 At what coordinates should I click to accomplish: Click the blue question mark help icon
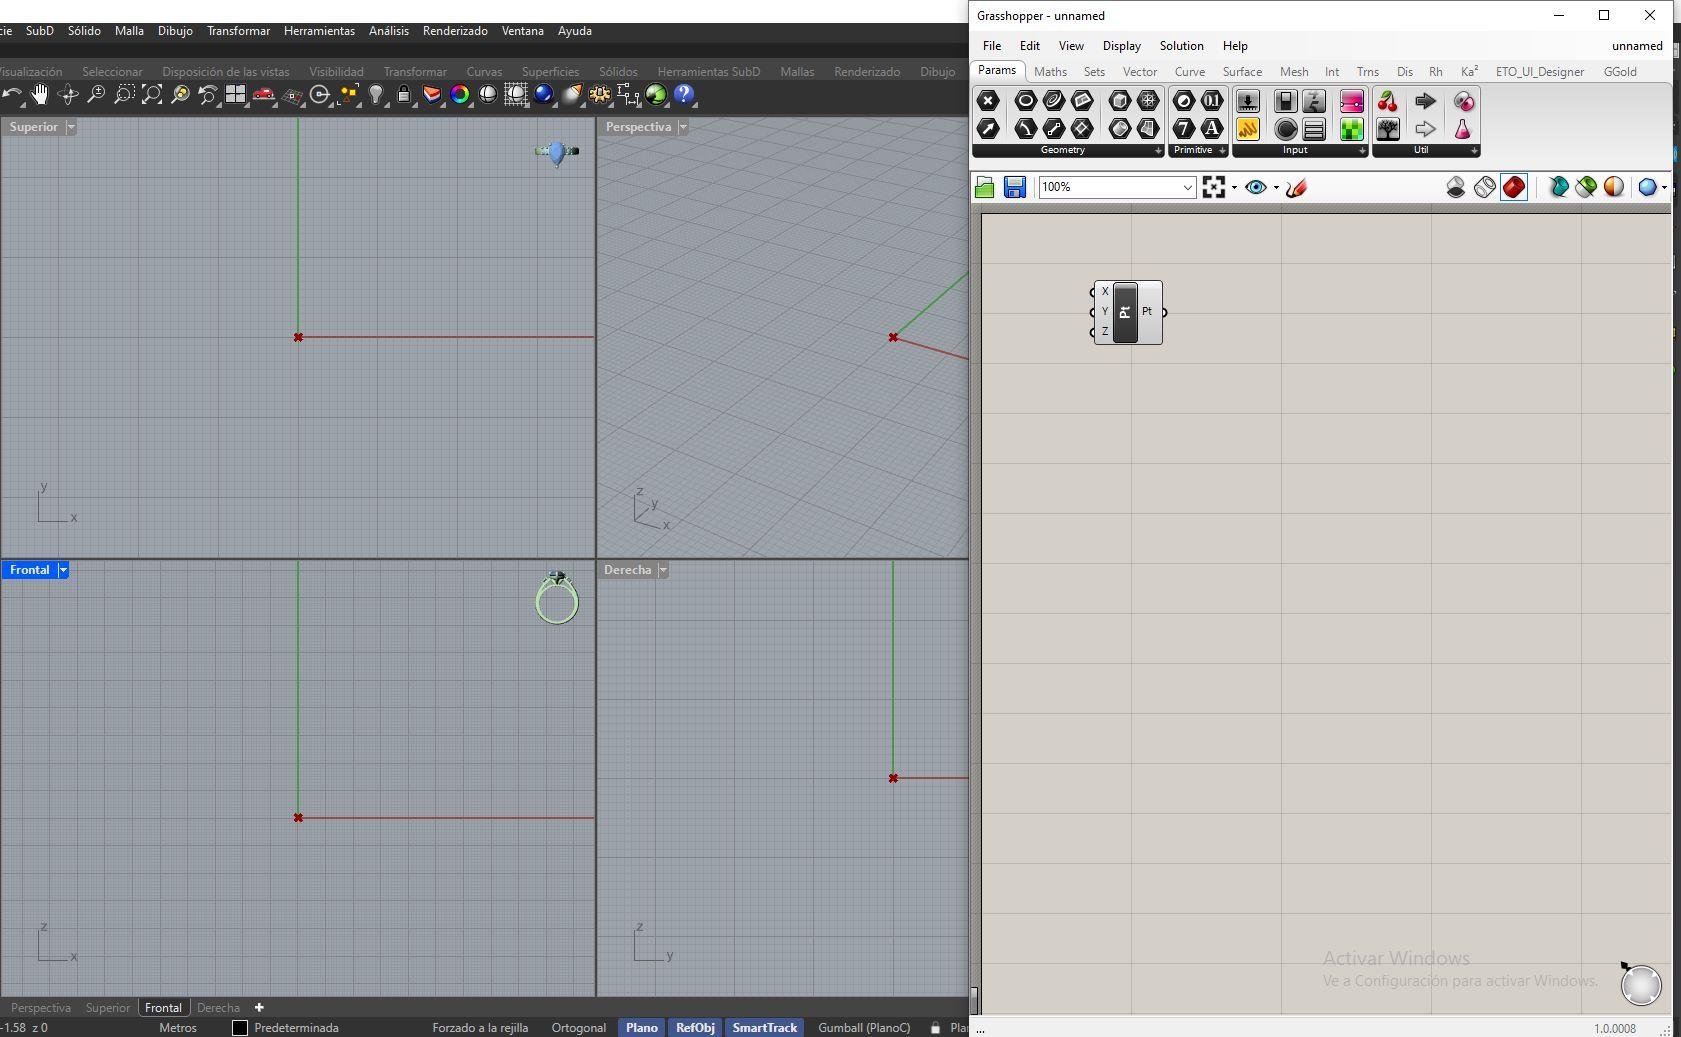pos(684,95)
